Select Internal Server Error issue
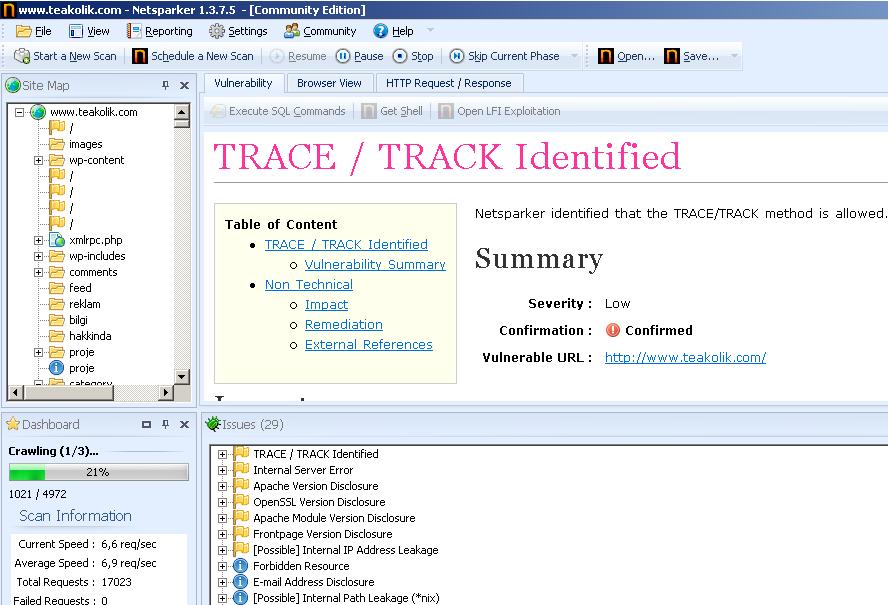 302,470
